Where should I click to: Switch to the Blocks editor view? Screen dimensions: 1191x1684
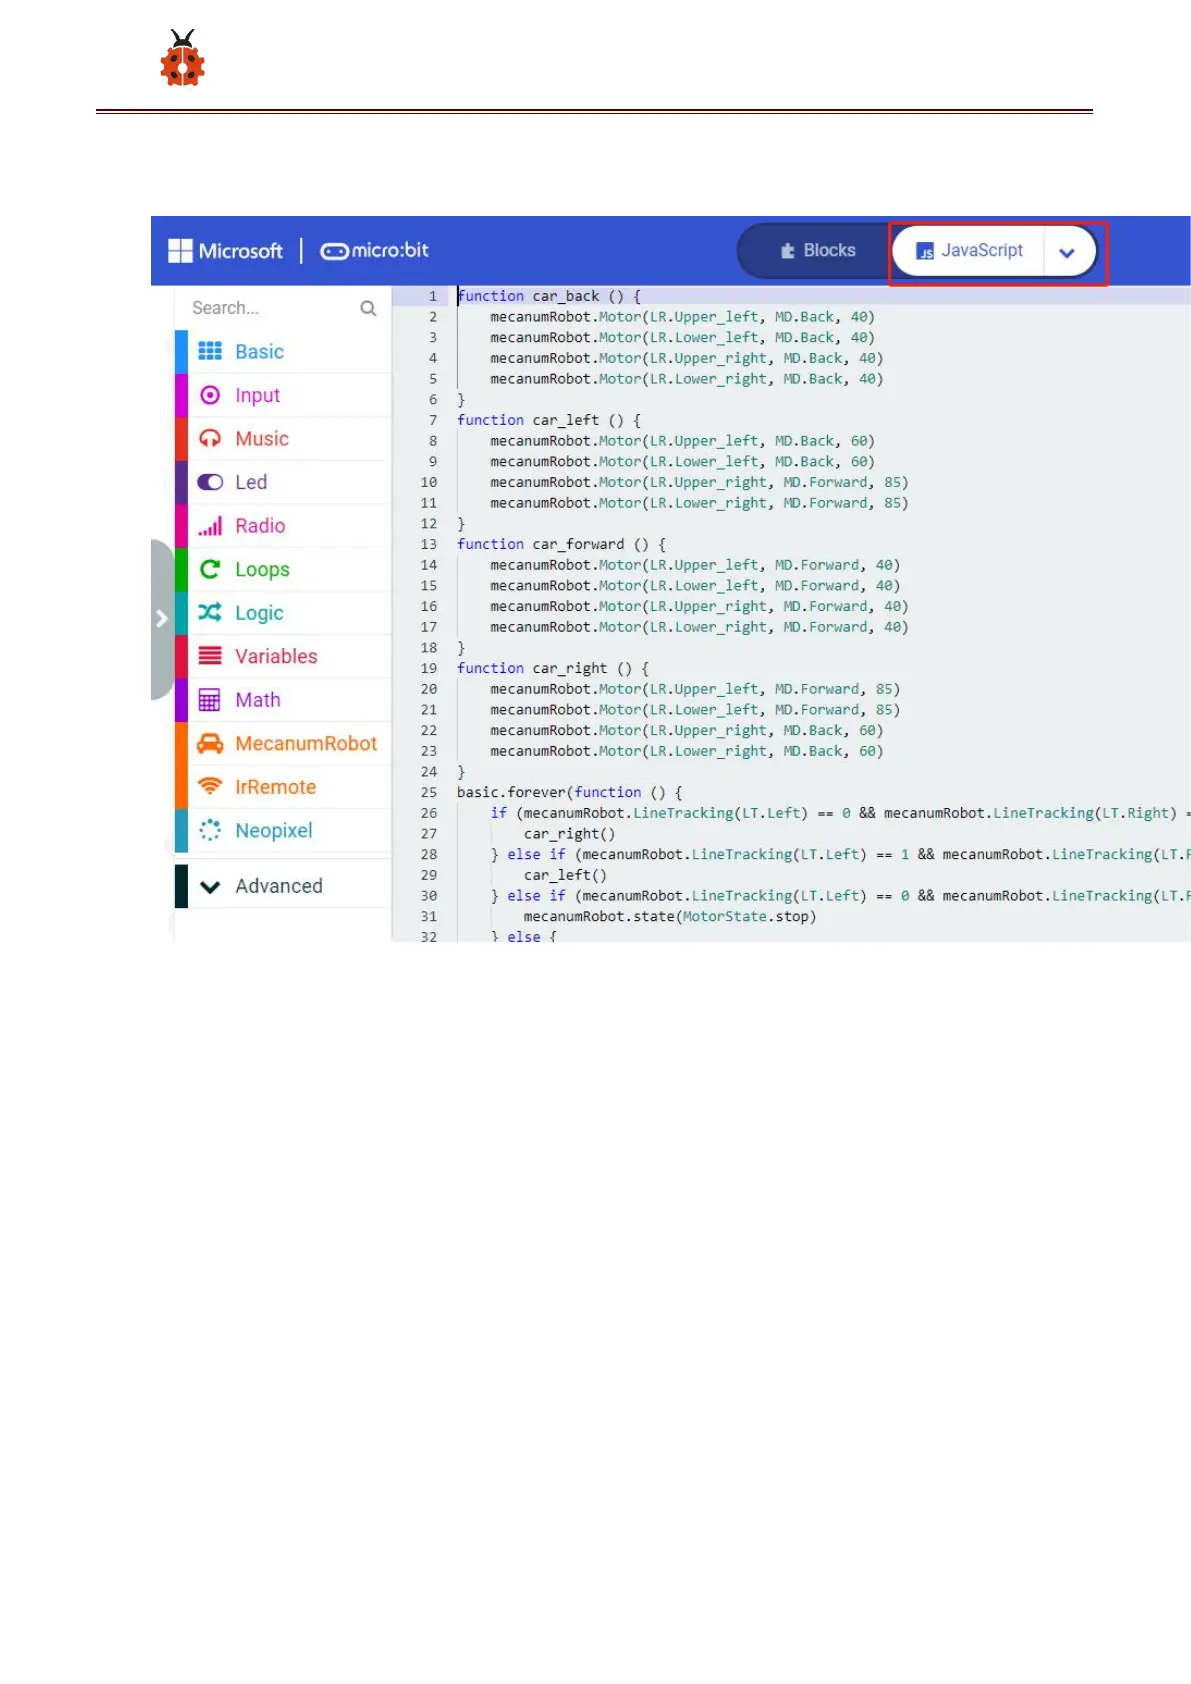(818, 251)
